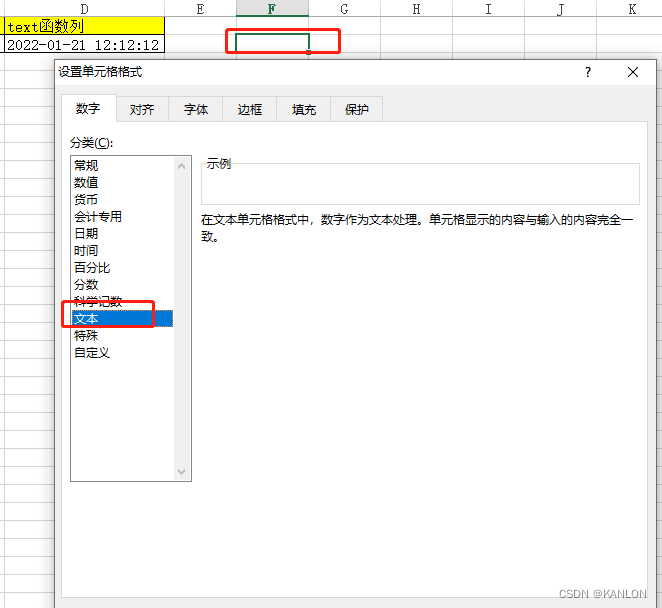Select 数值 category
The height and width of the screenshot is (608, 662).
tap(122, 182)
